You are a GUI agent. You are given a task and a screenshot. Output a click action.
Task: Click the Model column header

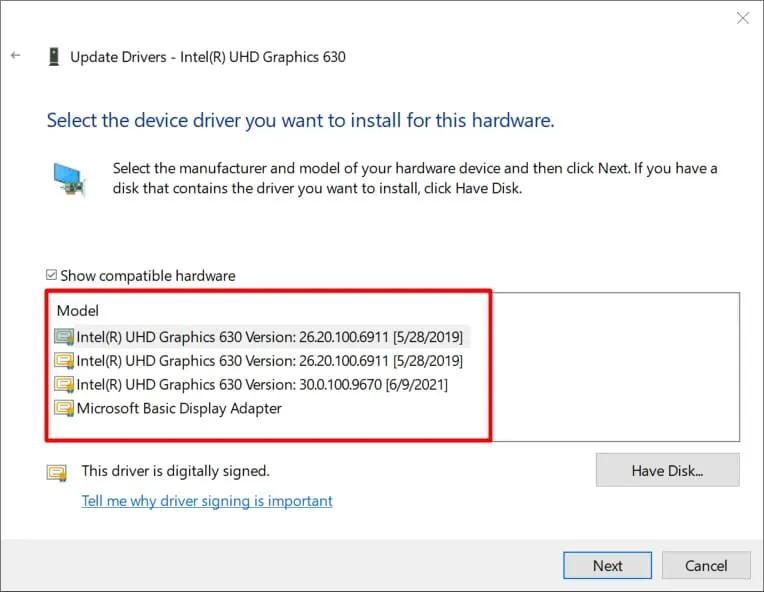pyautogui.click(x=77, y=311)
